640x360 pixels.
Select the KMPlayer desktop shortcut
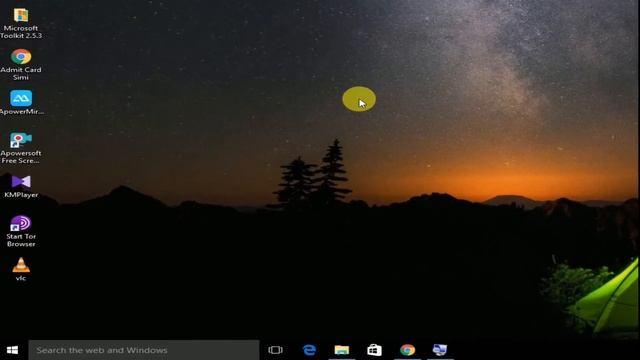[x=21, y=187]
